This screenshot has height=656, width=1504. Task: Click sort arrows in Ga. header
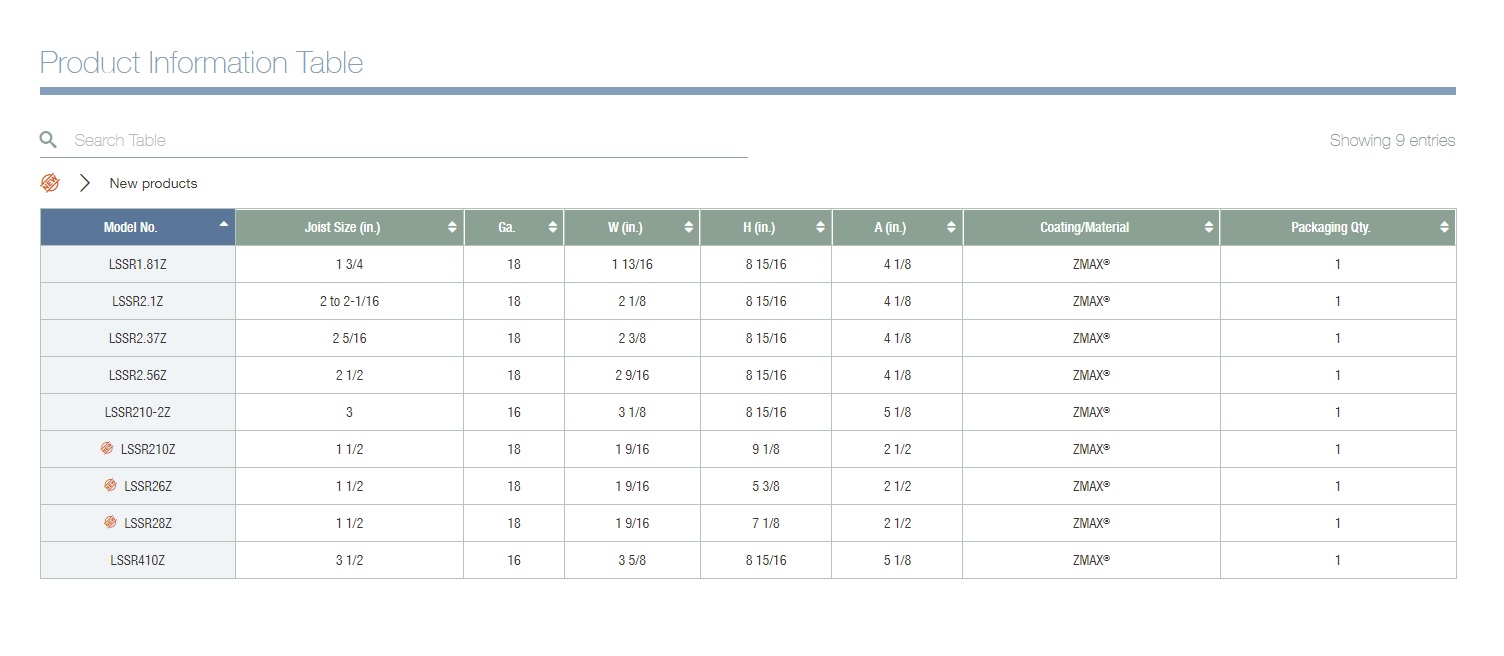[x=553, y=227]
